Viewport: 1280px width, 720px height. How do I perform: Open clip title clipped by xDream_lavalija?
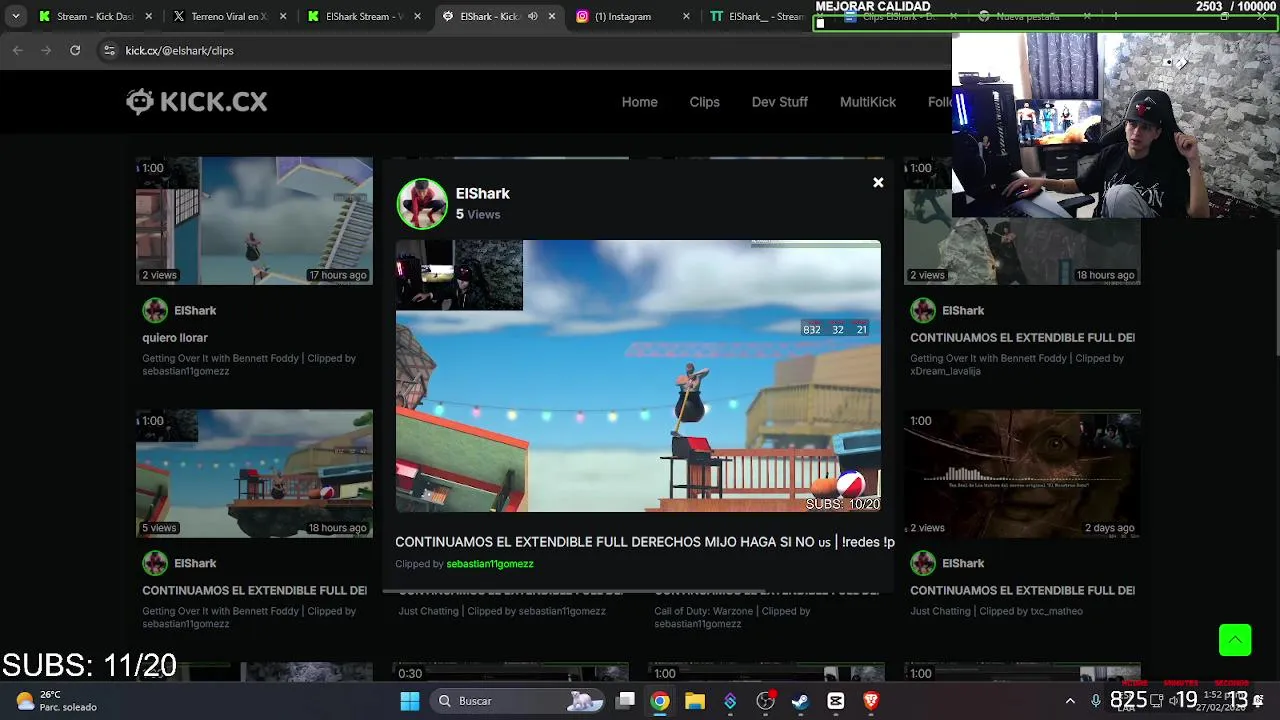click(1022, 338)
